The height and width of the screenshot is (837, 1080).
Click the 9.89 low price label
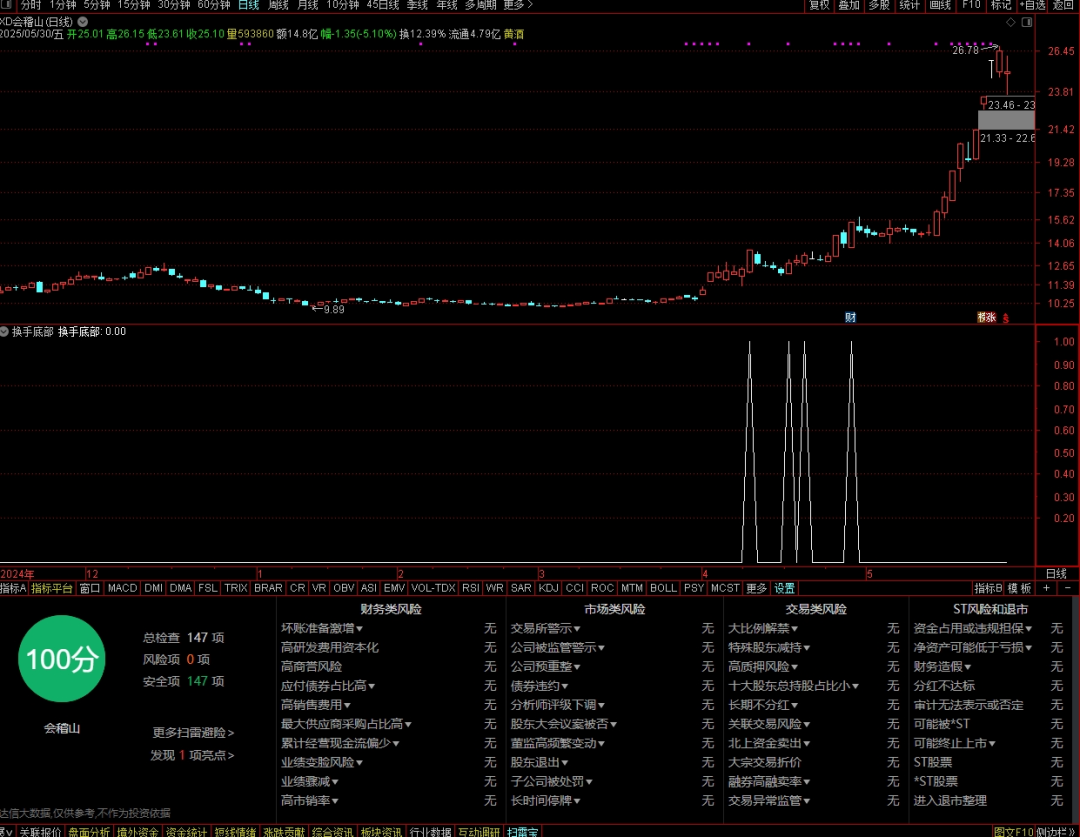point(334,309)
